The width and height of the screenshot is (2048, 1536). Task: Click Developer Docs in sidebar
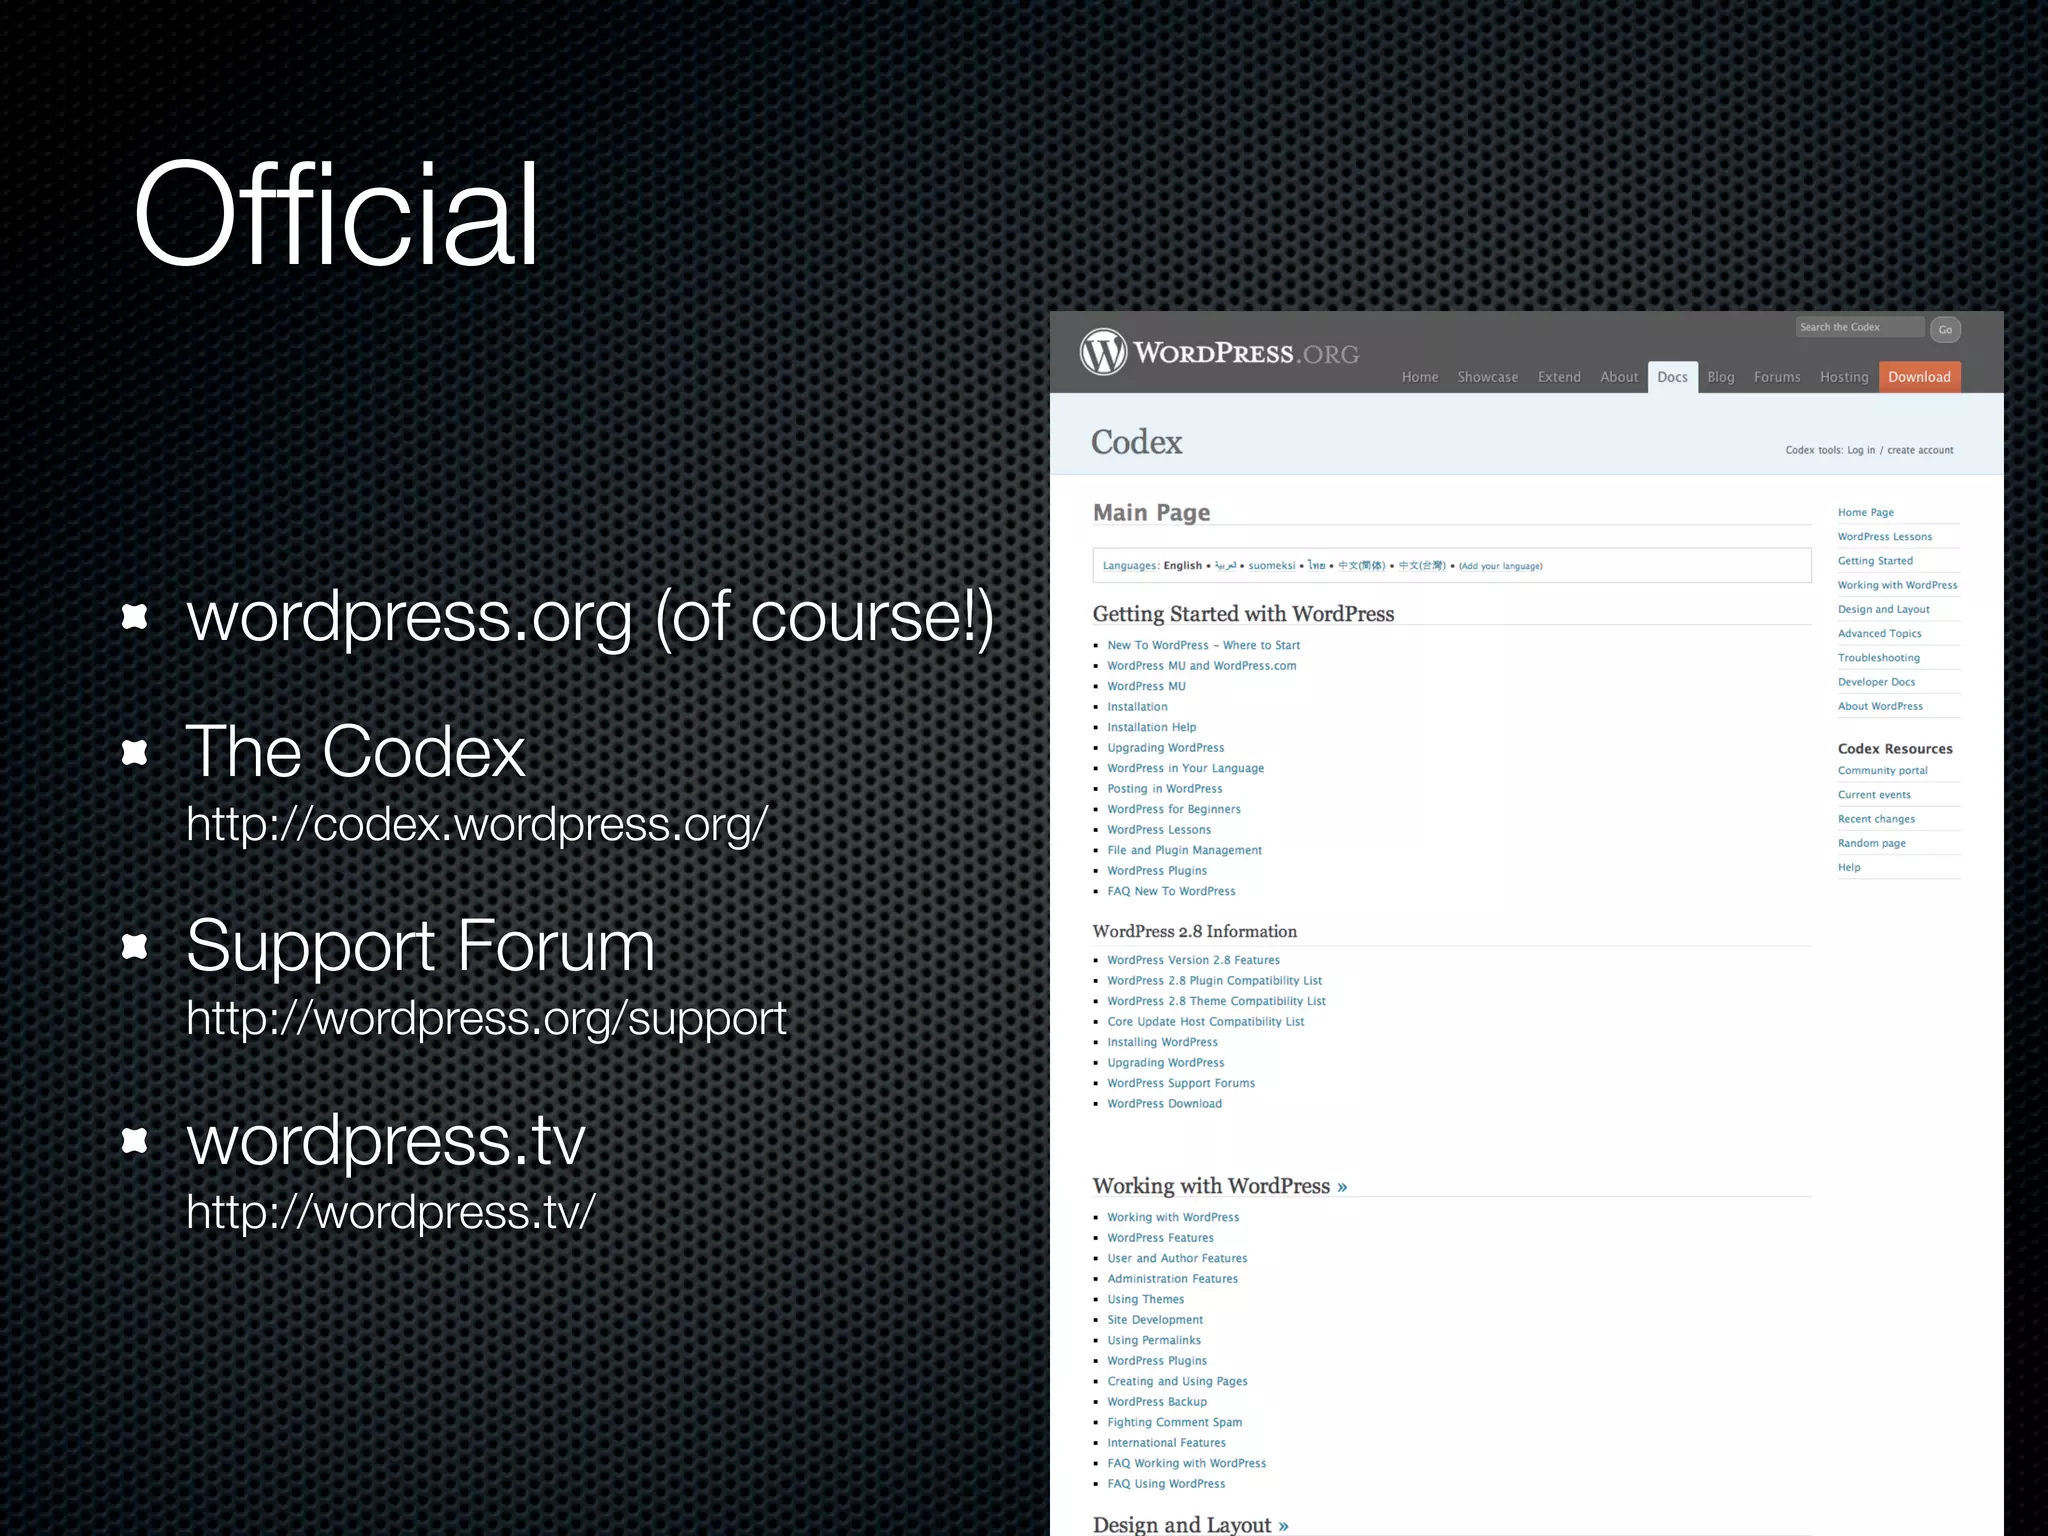click(1876, 682)
